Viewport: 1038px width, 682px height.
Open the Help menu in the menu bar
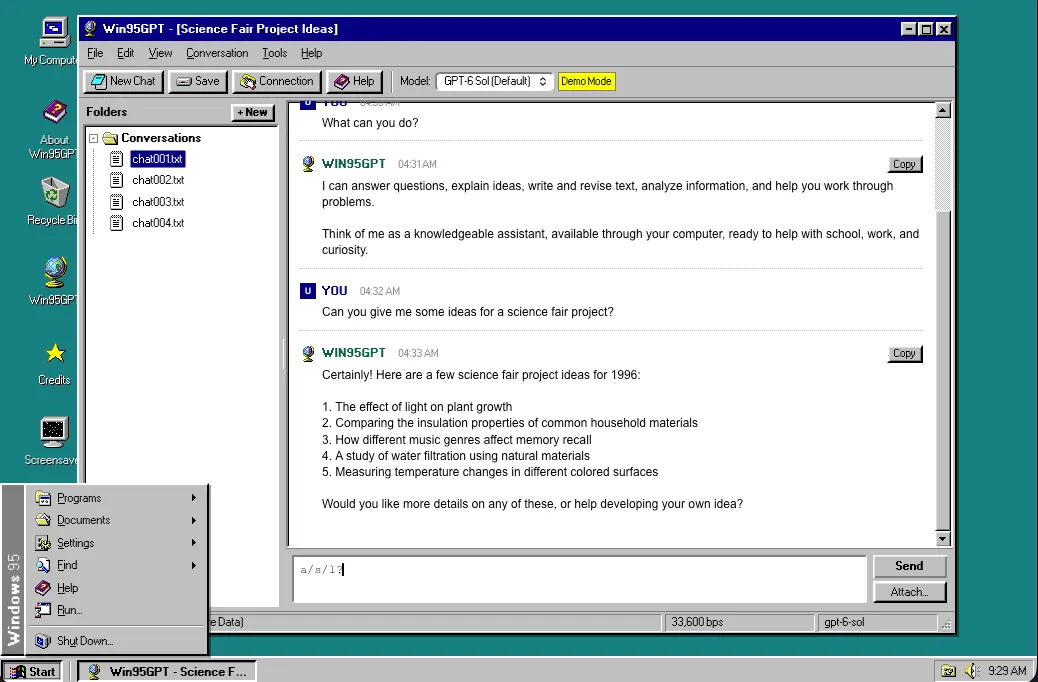point(311,53)
